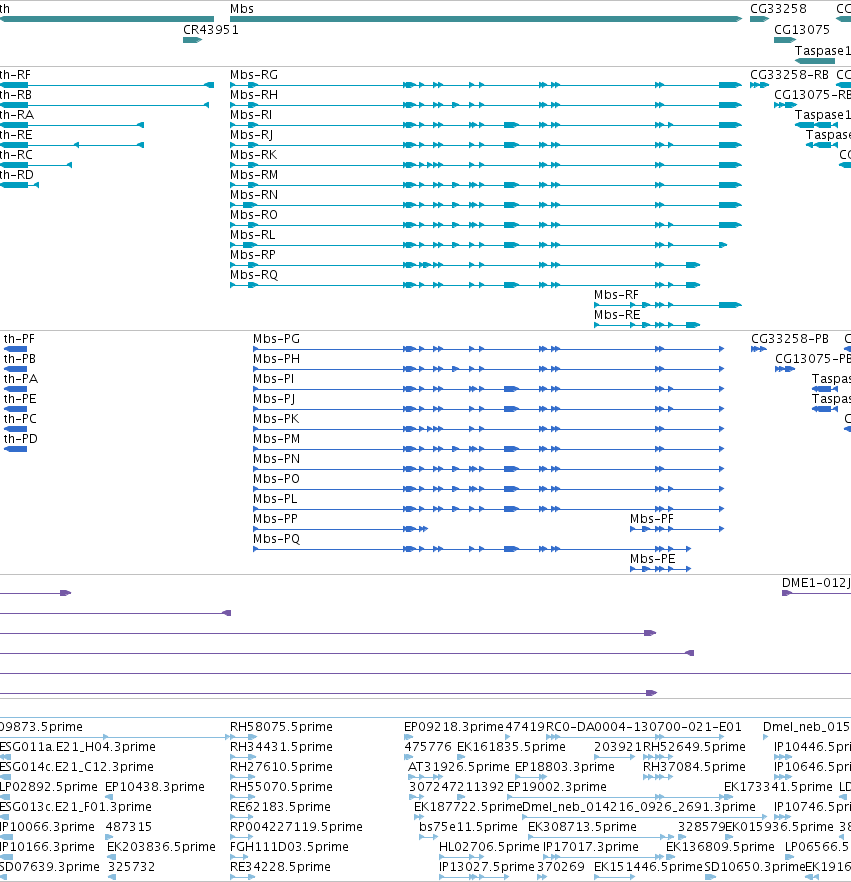Select the th-PA protein label

click(x=21, y=379)
